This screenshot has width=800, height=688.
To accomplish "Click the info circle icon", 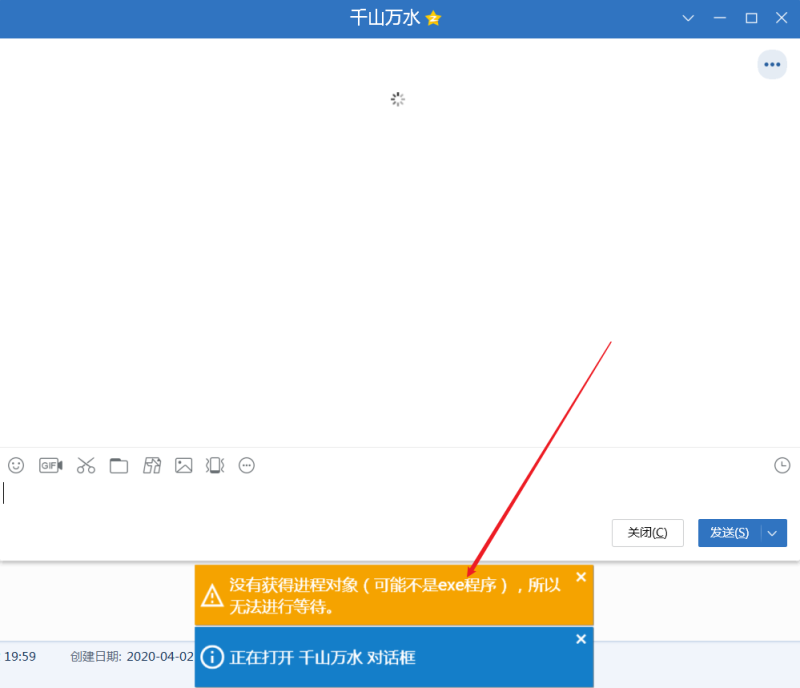I will pyautogui.click(x=212, y=657).
